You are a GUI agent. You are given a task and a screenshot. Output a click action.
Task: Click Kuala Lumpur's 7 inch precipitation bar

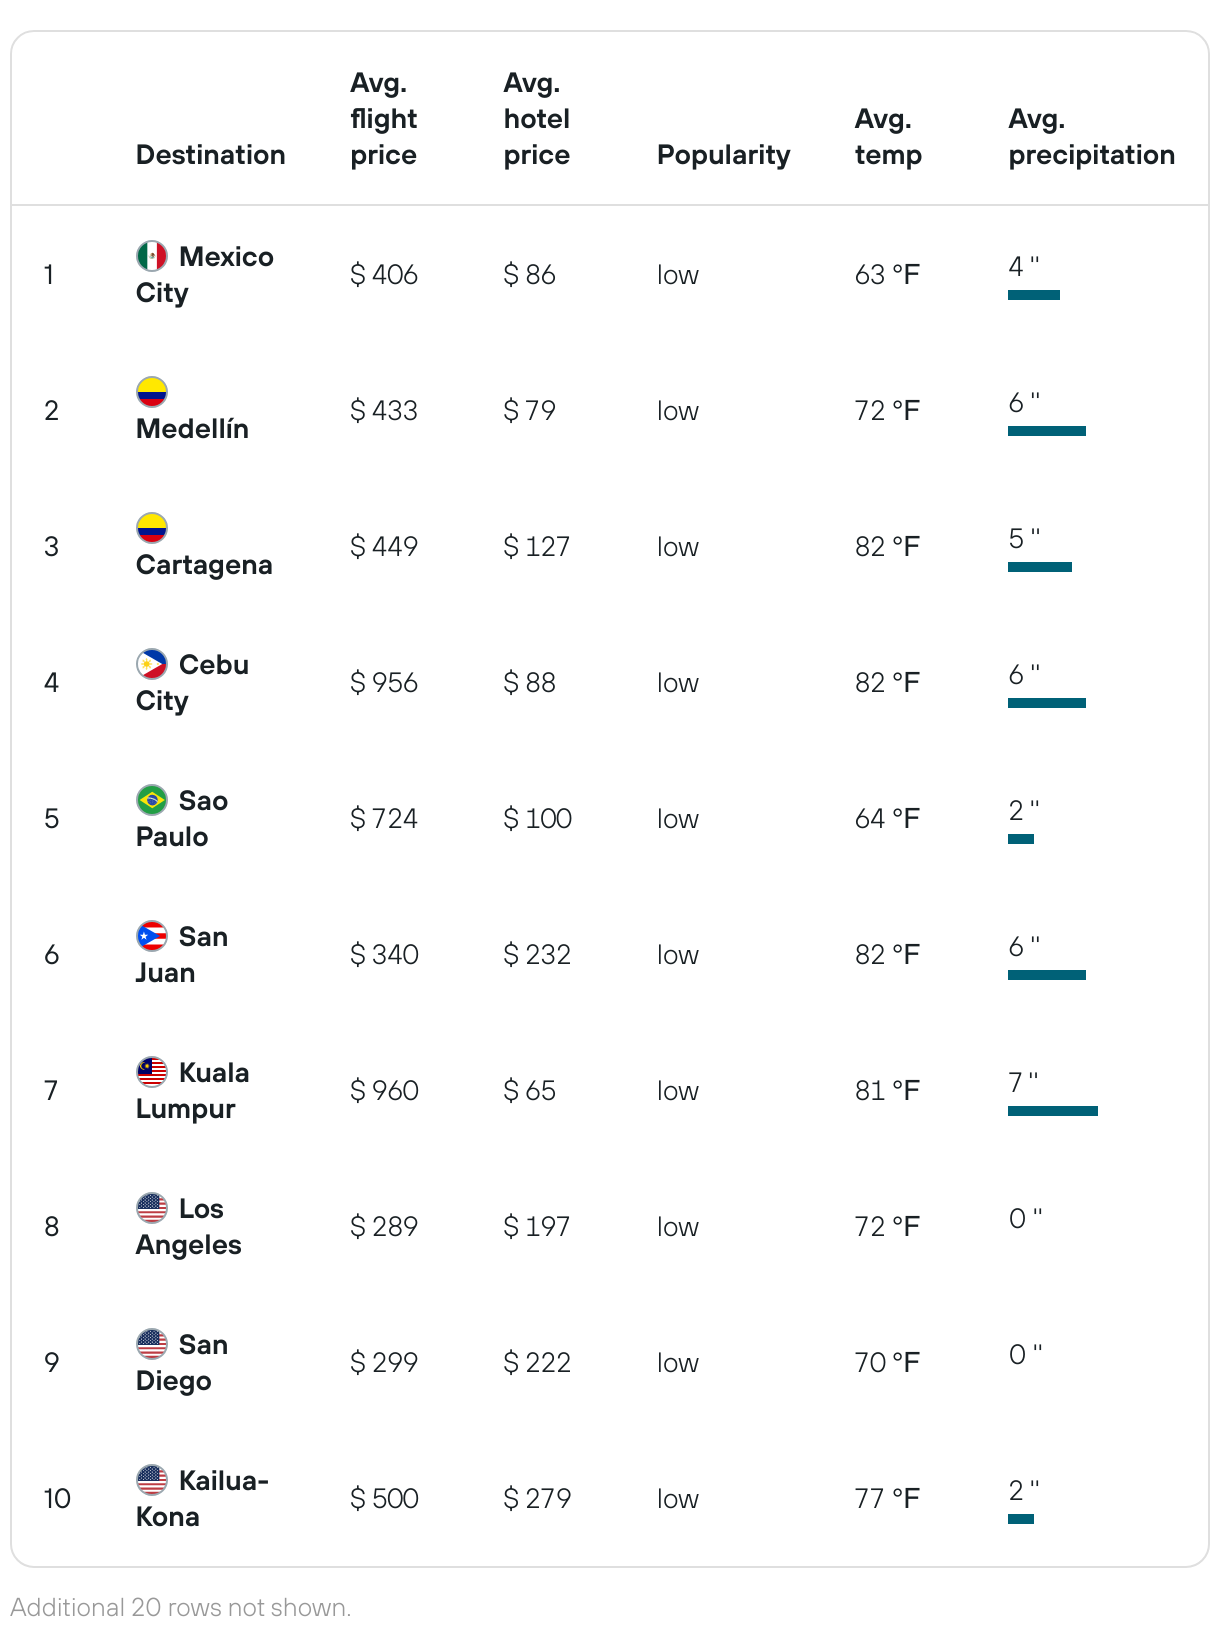[1052, 1111]
